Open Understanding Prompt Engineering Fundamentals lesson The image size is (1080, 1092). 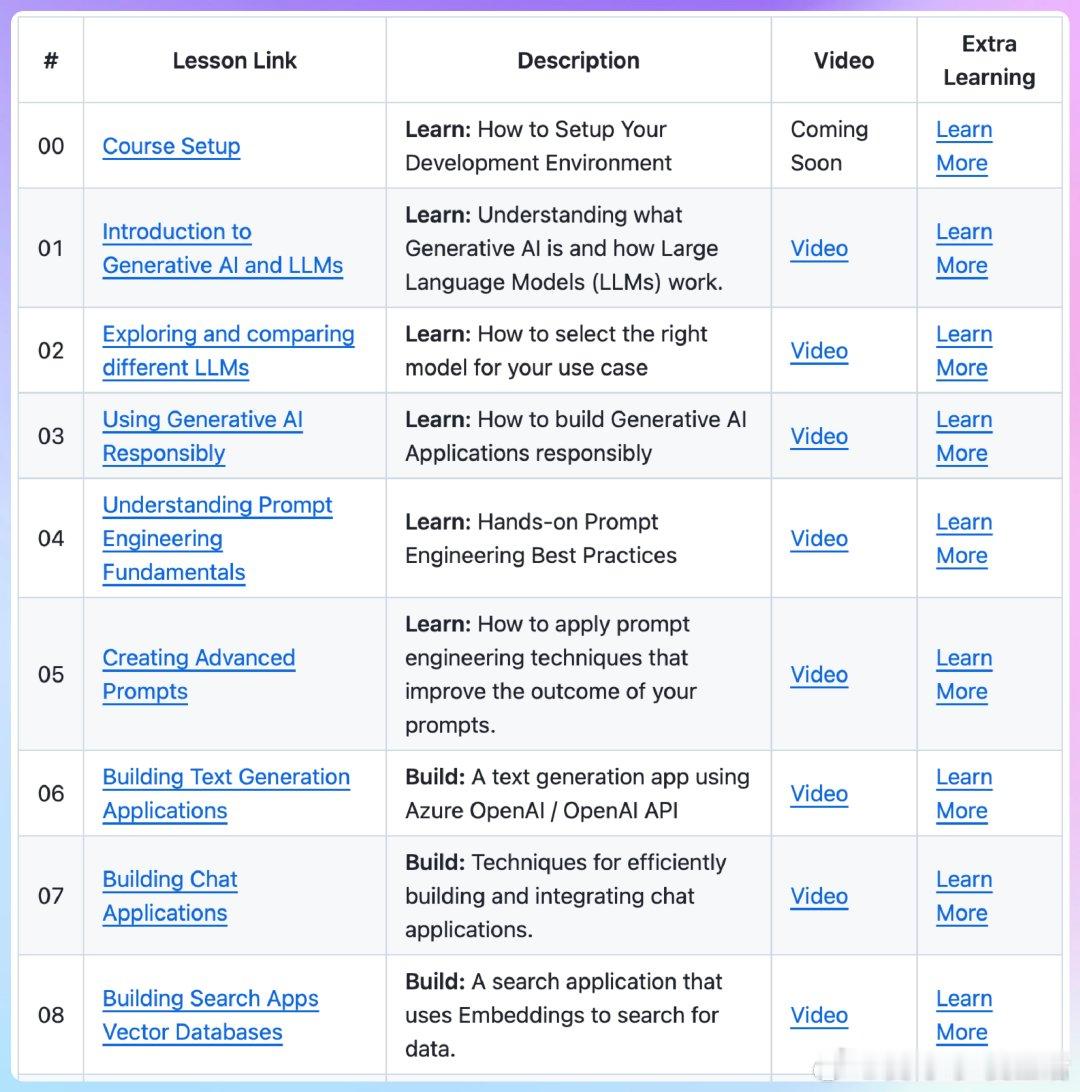(217, 538)
